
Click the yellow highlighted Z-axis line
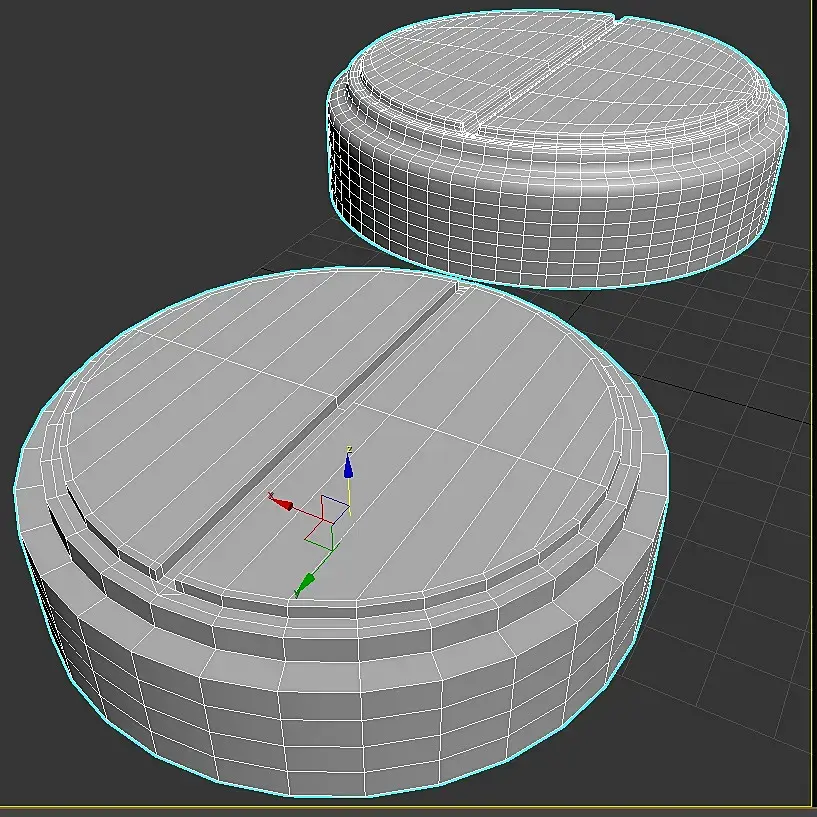pyautogui.click(x=349, y=497)
